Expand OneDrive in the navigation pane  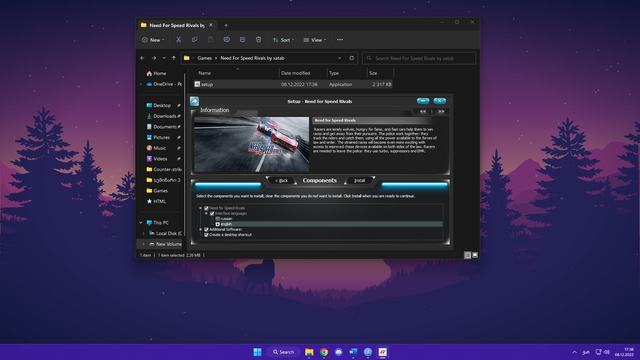coord(141,84)
